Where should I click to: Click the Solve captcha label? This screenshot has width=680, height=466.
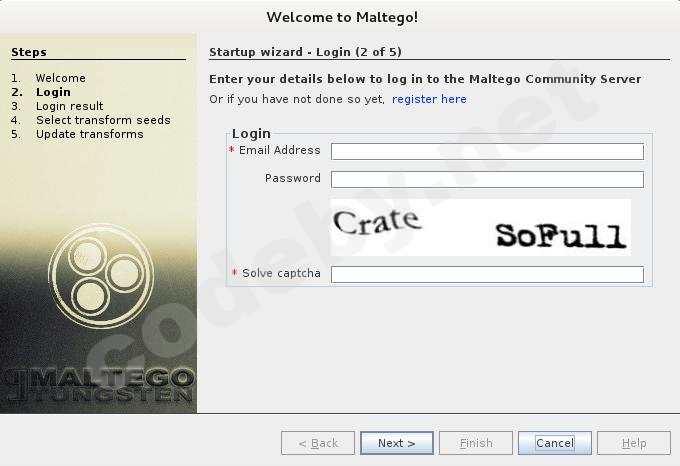click(x=281, y=273)
